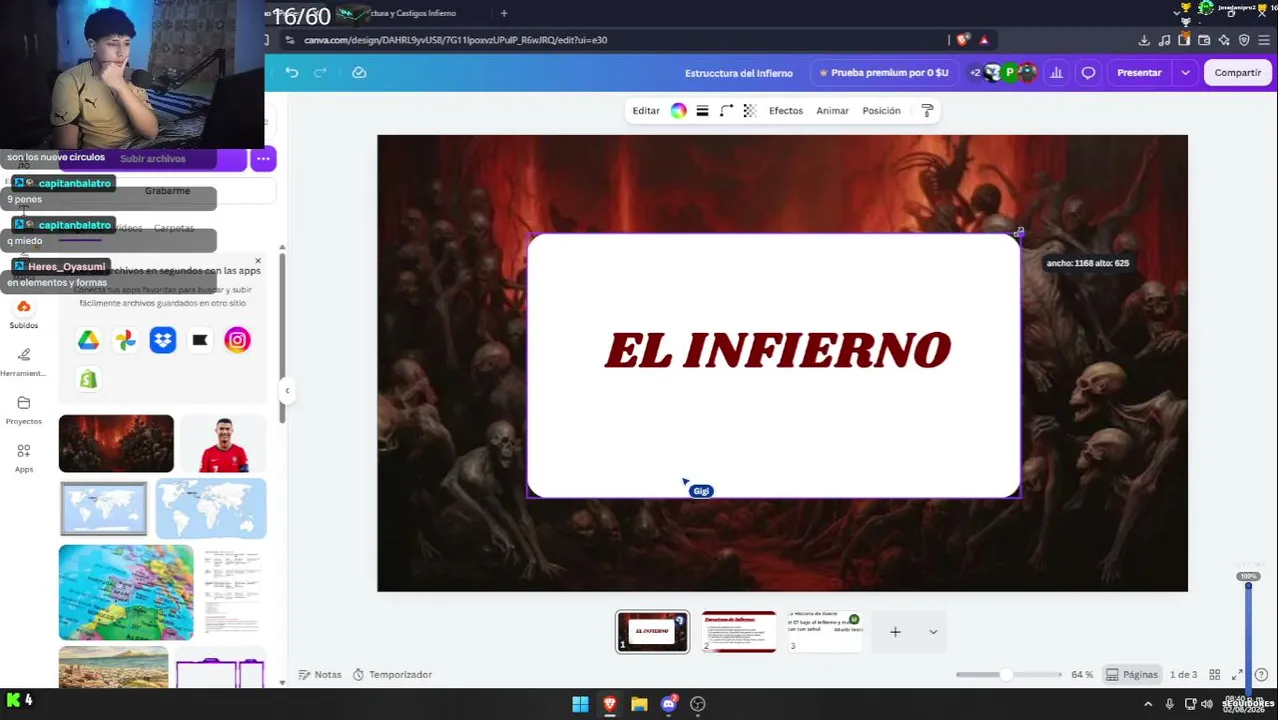
Task: Open more options next to Subir archivos
Action: (x=263, y=159)
